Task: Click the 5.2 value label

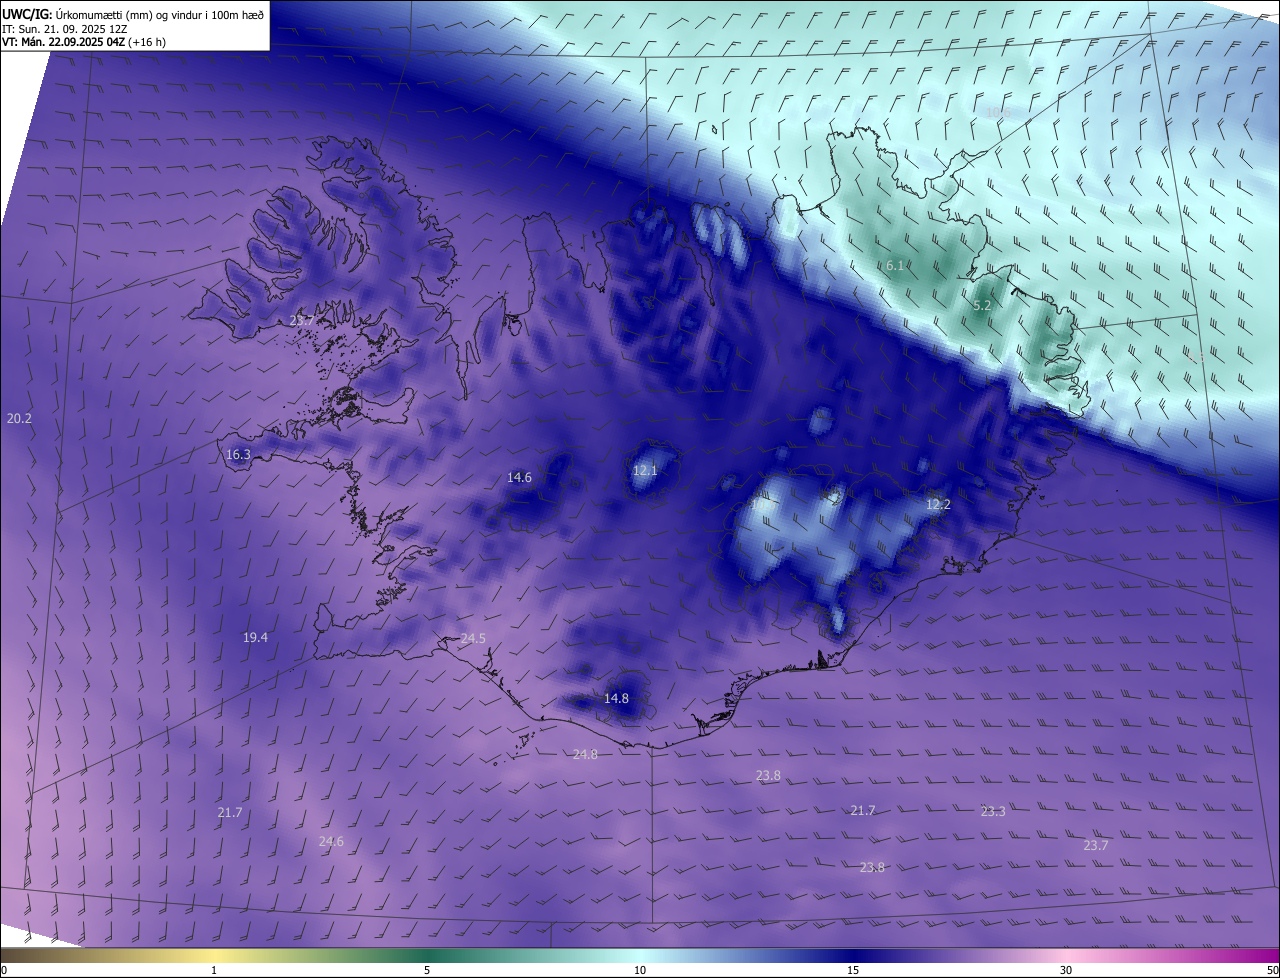Action: (982, 306)
